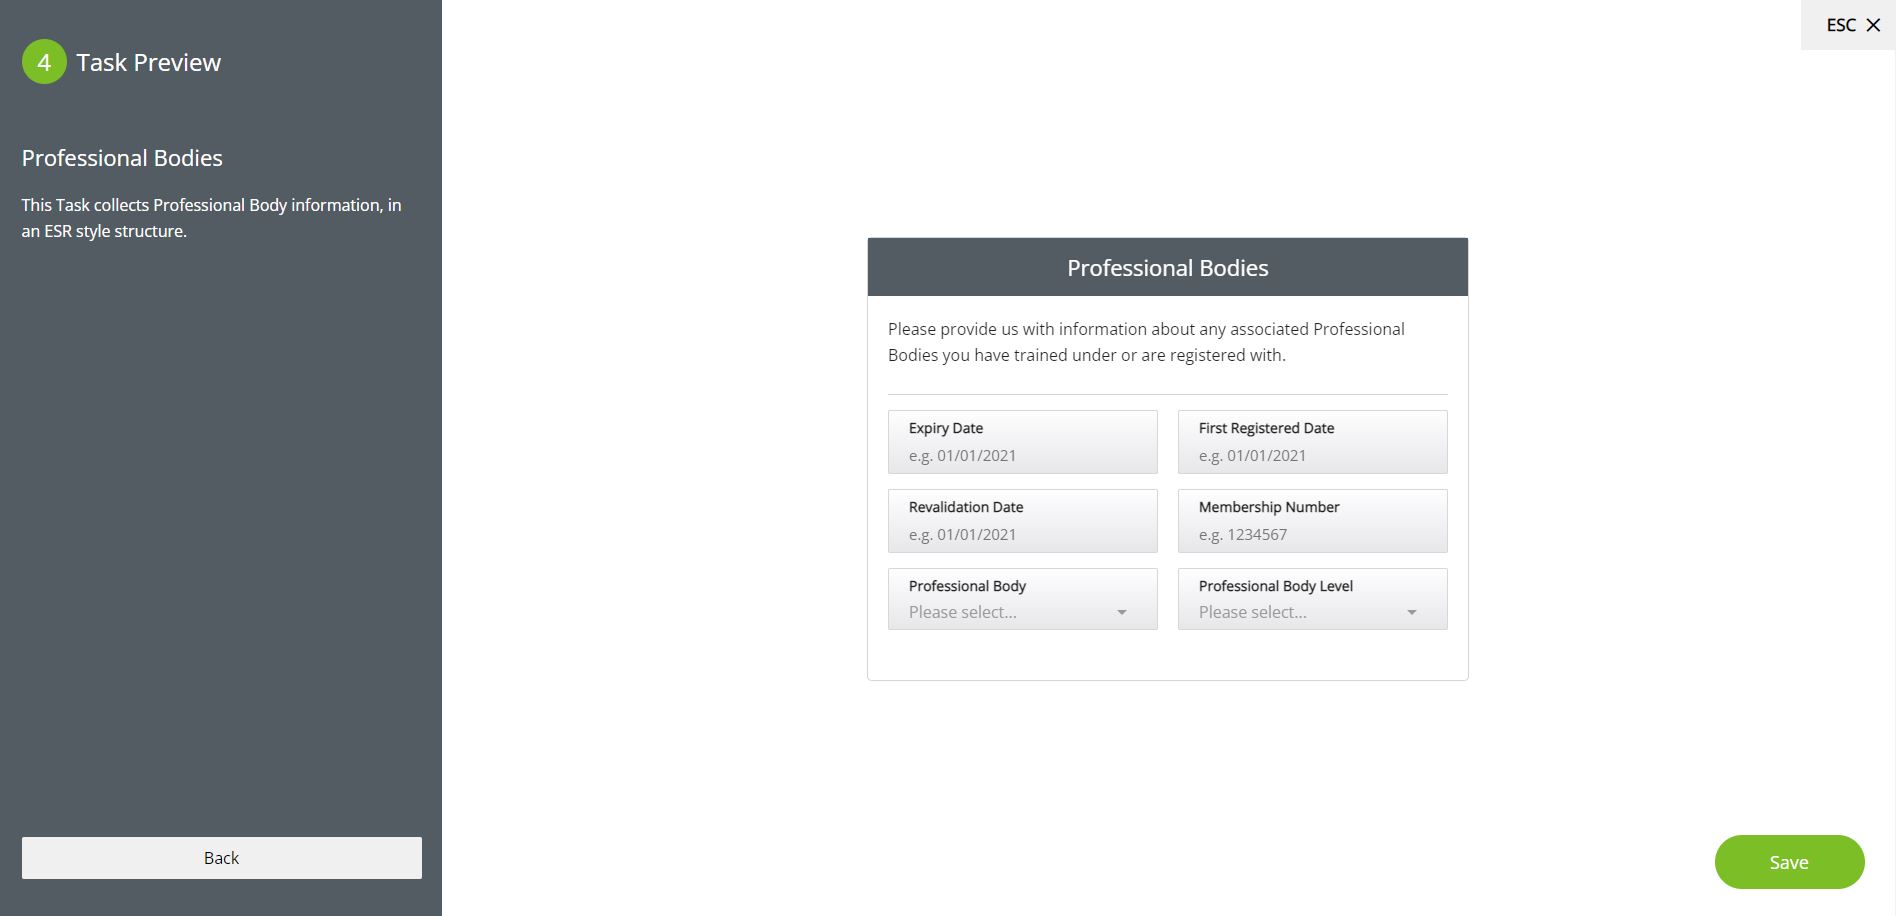Click the ESC label text
This screenshot has width=1896, height=916.
click(1840, 25)
